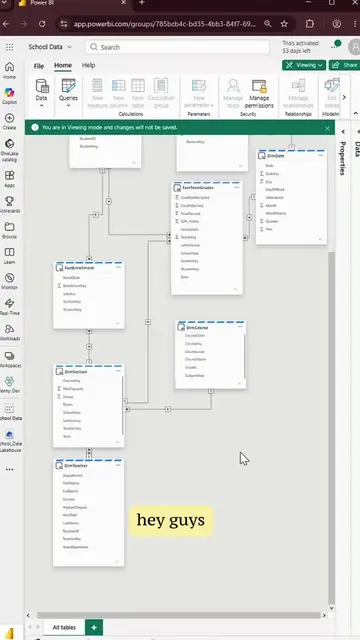Screen dimensions: 360x640
Task: Collapse the DimTeacher table card
Action: [118, 562]
